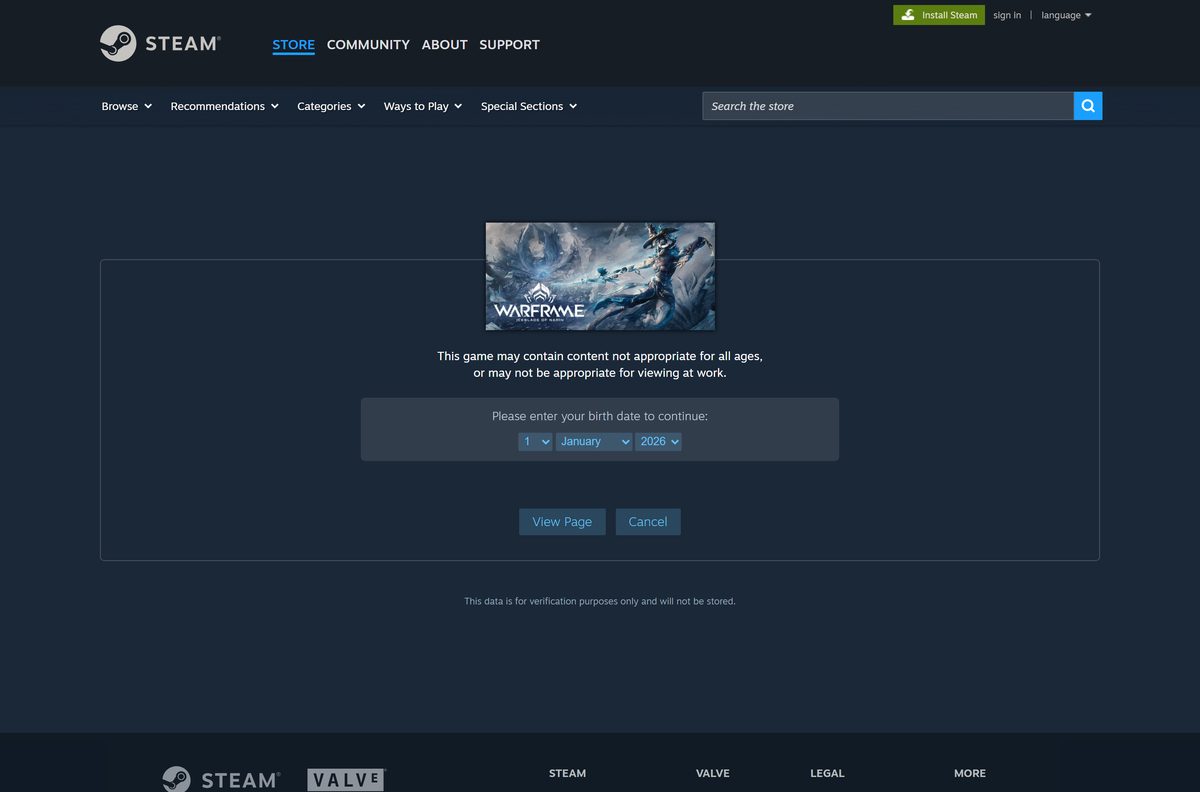Click the View Page button

tap(562, 522)
